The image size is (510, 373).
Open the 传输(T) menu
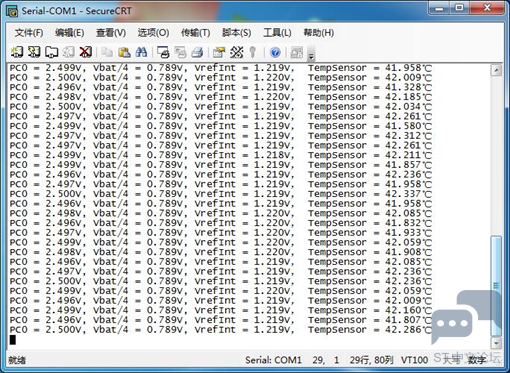coord(195,33)
